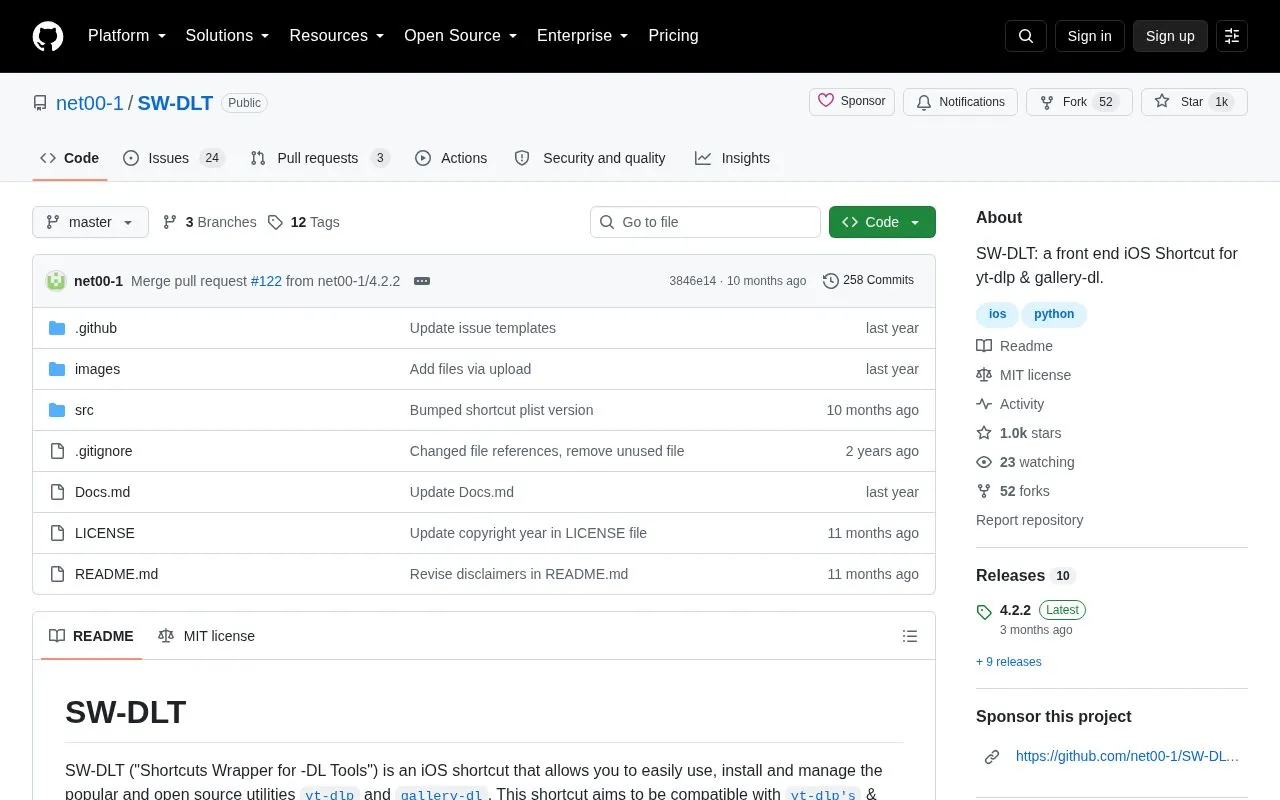Show commit details ellipsis button
This screenshot has height=800, width=1280.
pos(422,281)
